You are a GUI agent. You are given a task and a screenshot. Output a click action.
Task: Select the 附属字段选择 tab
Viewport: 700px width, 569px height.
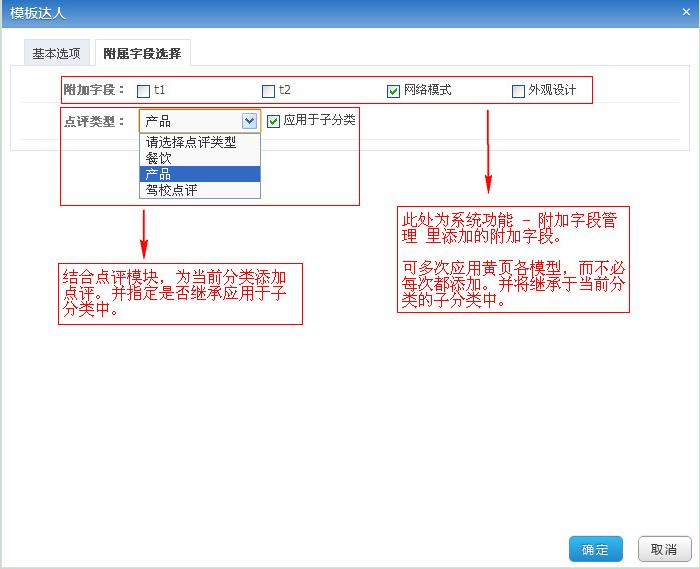tap(142, 53)
